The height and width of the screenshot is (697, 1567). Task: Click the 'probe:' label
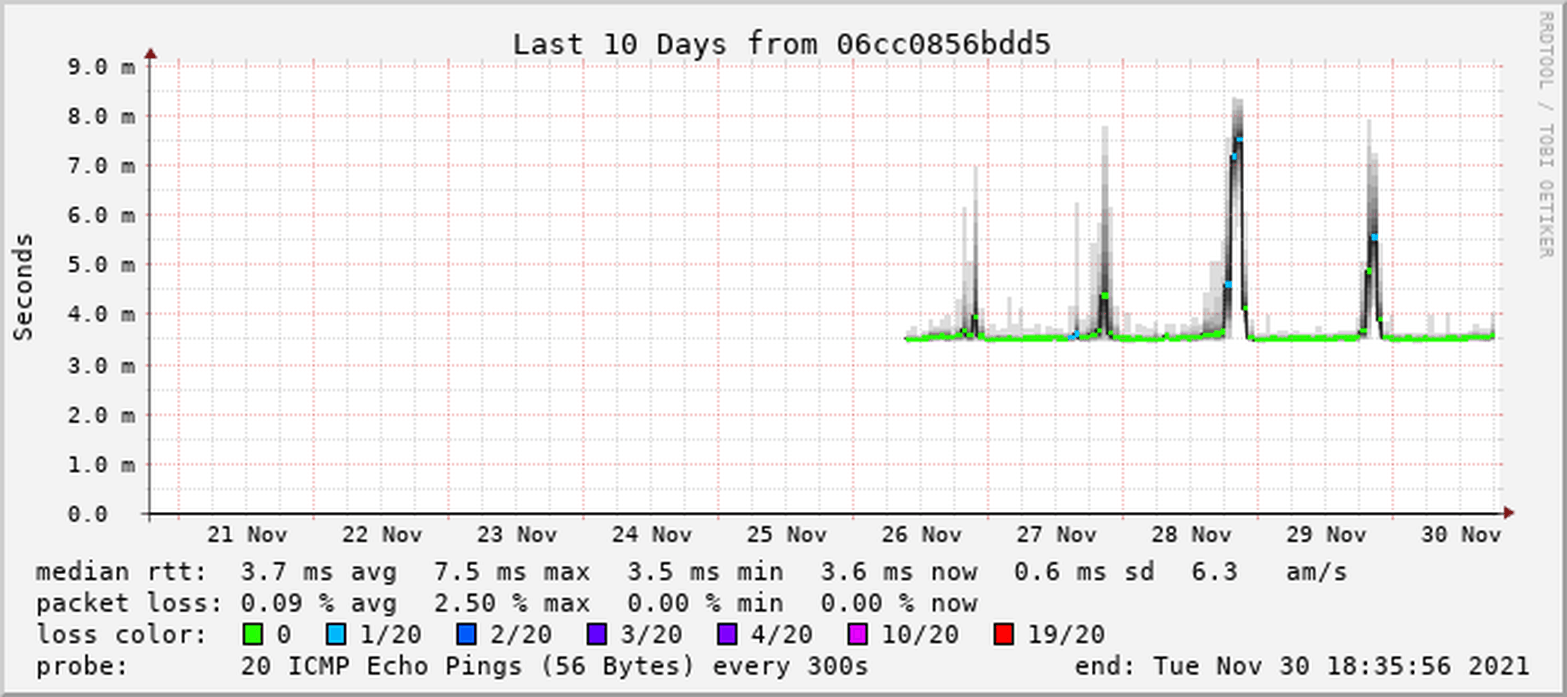[x=83, y=666]
